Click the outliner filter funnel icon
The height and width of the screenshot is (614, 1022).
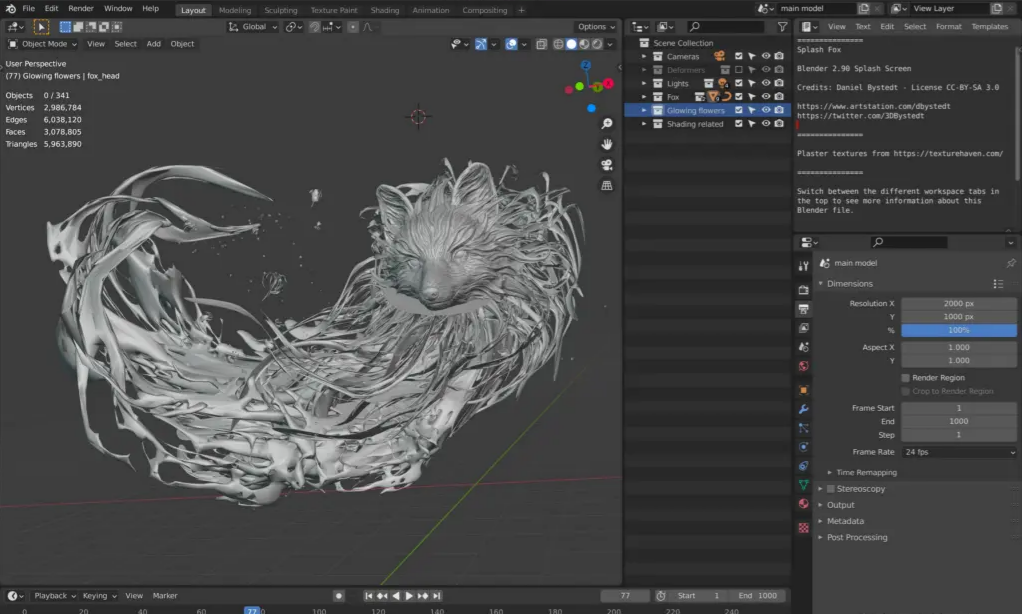[x=782, y=27]
